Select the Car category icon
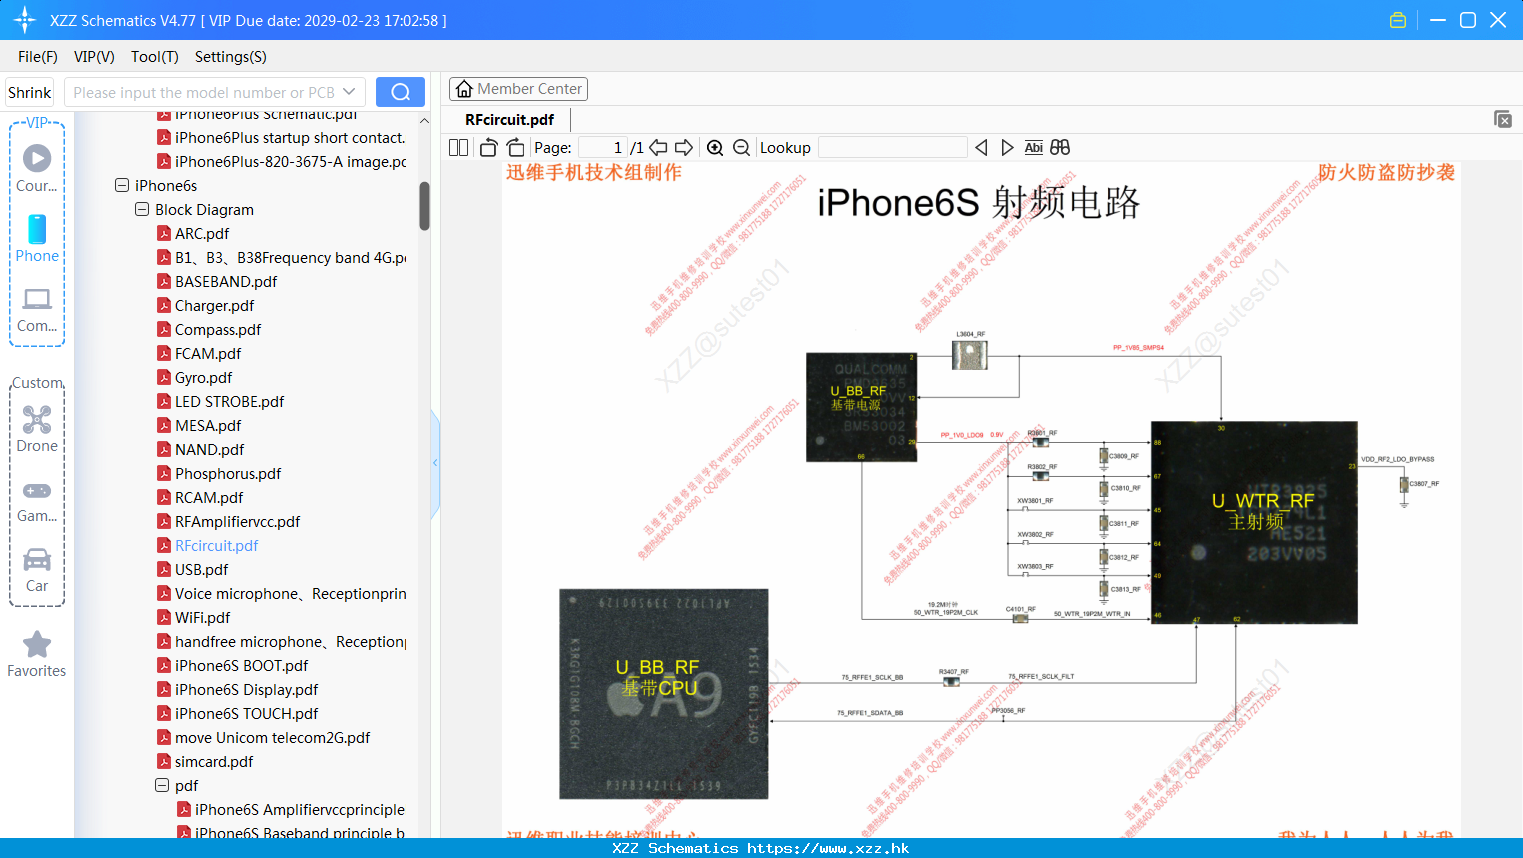 (x=37, y=559)
